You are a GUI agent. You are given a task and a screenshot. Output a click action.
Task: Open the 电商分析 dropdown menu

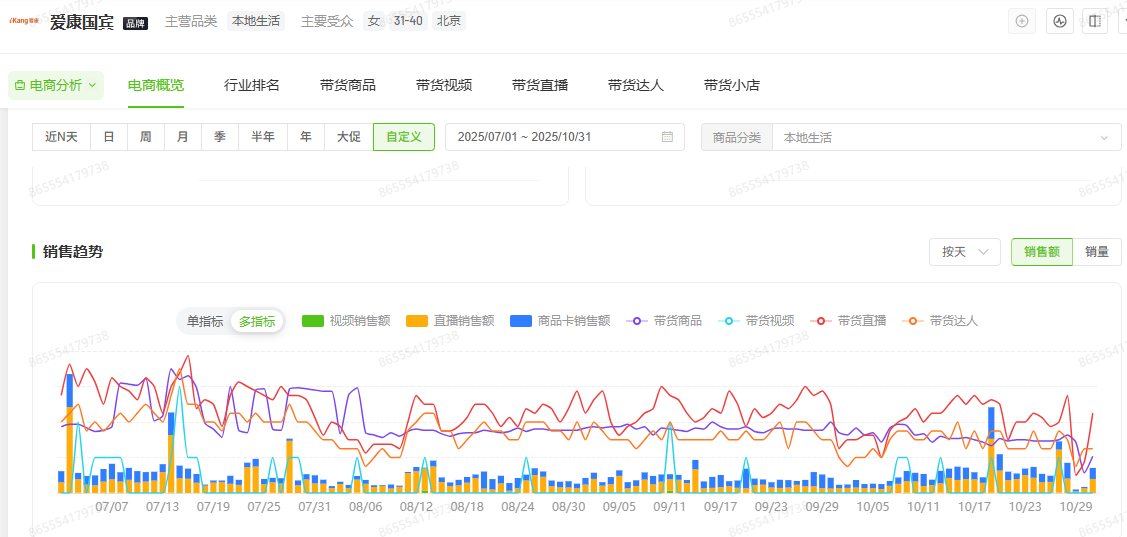[x=56, y=85]
